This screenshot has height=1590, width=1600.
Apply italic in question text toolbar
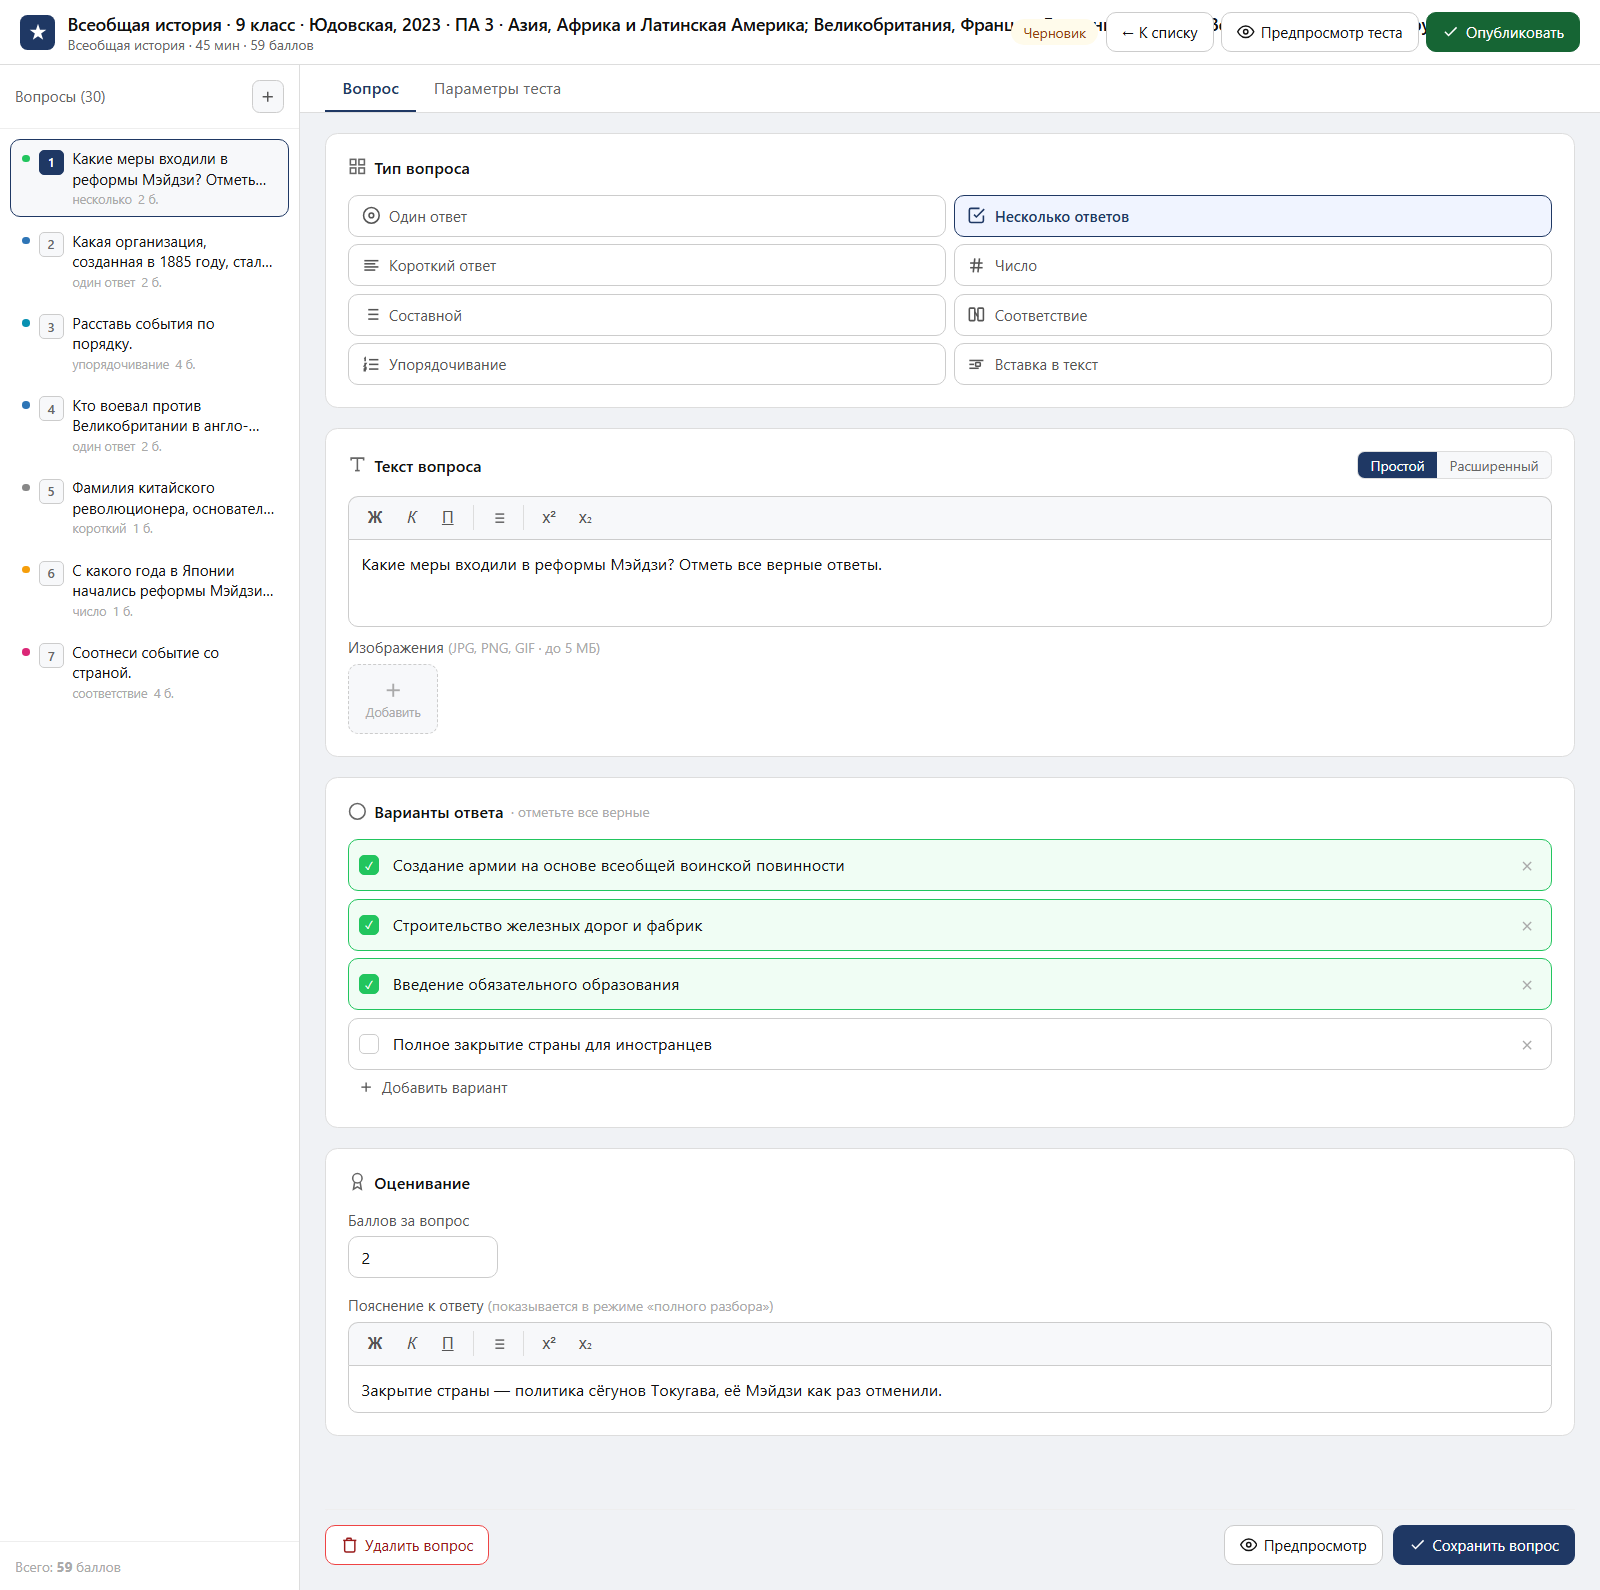click(x=412, y=518)
